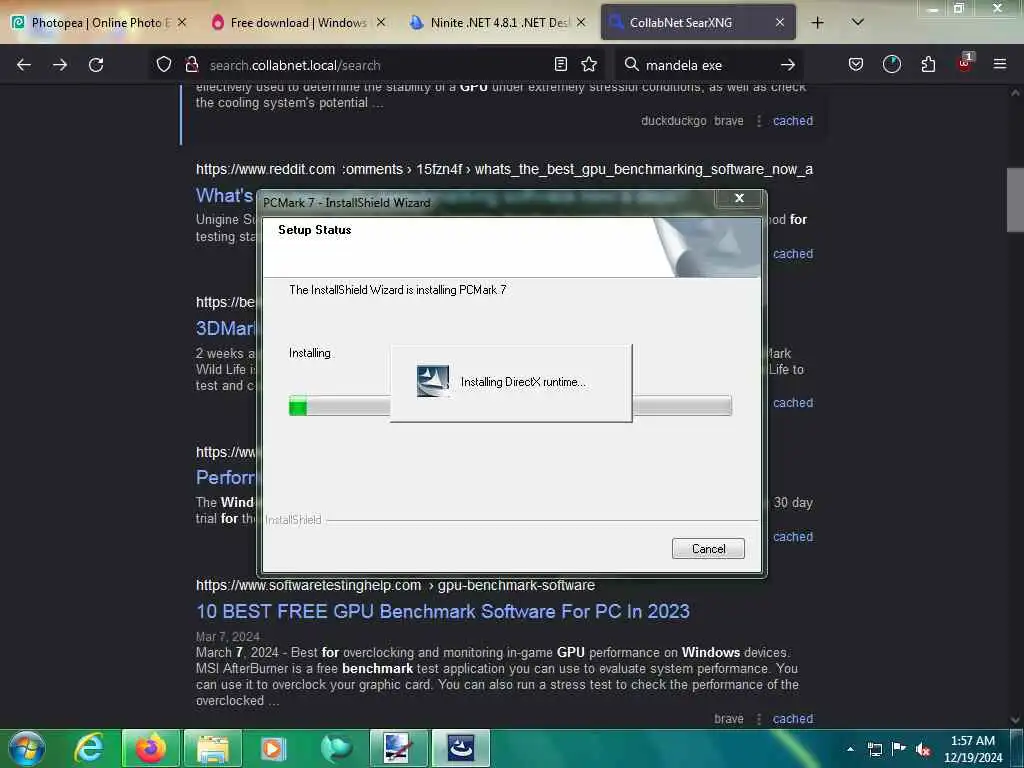
Task: Open the clock showing 1:57 AM
Action: pos(972,749)
